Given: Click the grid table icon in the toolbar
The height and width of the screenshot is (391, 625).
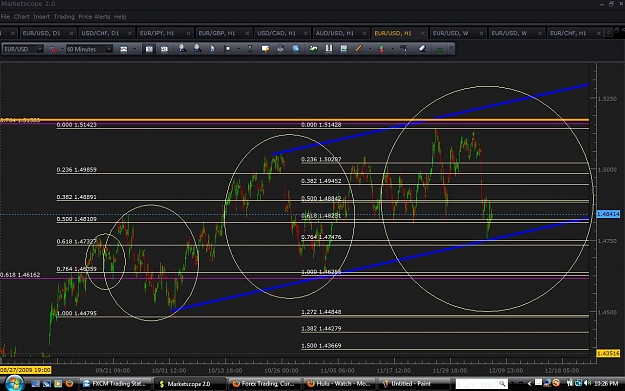Looking at the screenshot, I should click(344, 49).
